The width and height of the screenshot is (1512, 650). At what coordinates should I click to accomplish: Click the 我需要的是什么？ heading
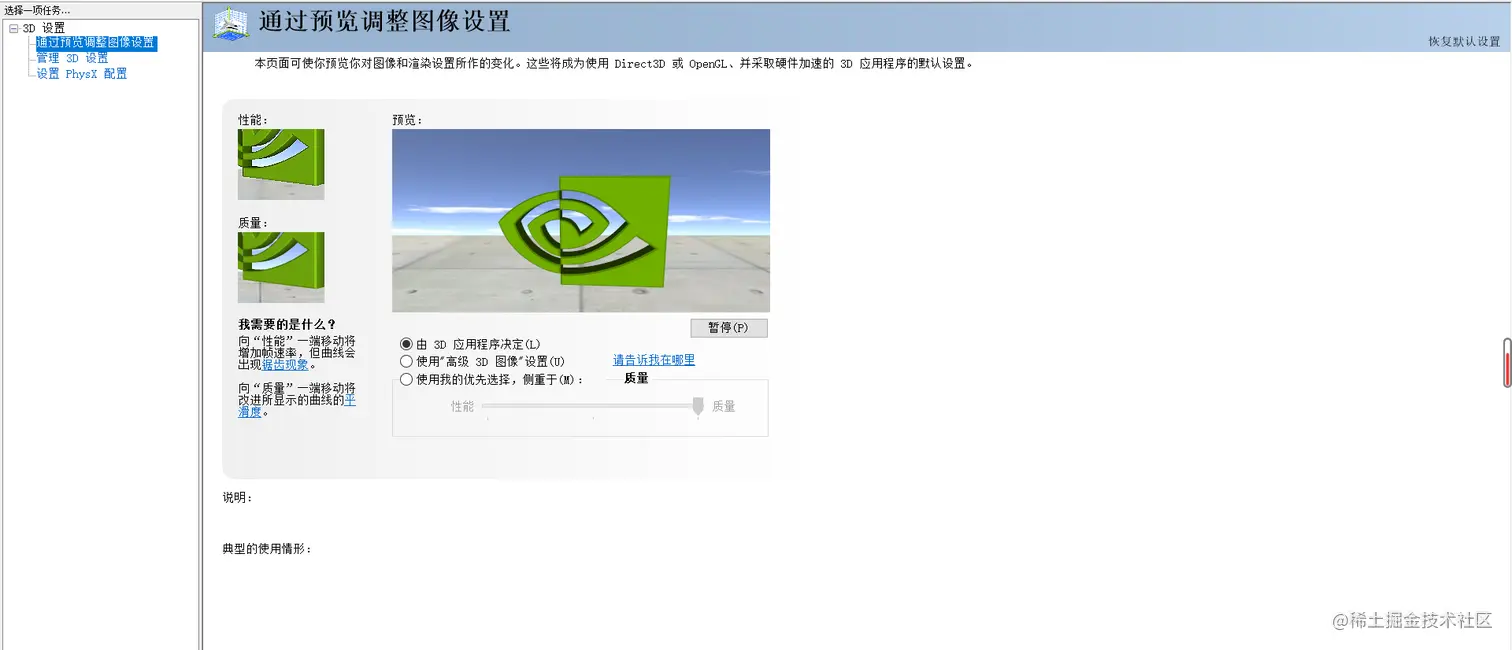tap(287, 324)
